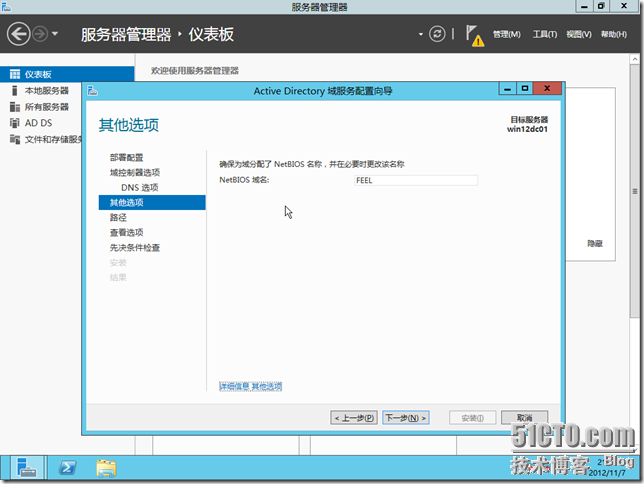Go to DNS 选项 wizard step
This screenshot has width=644, height=484.
click(140, 187)
